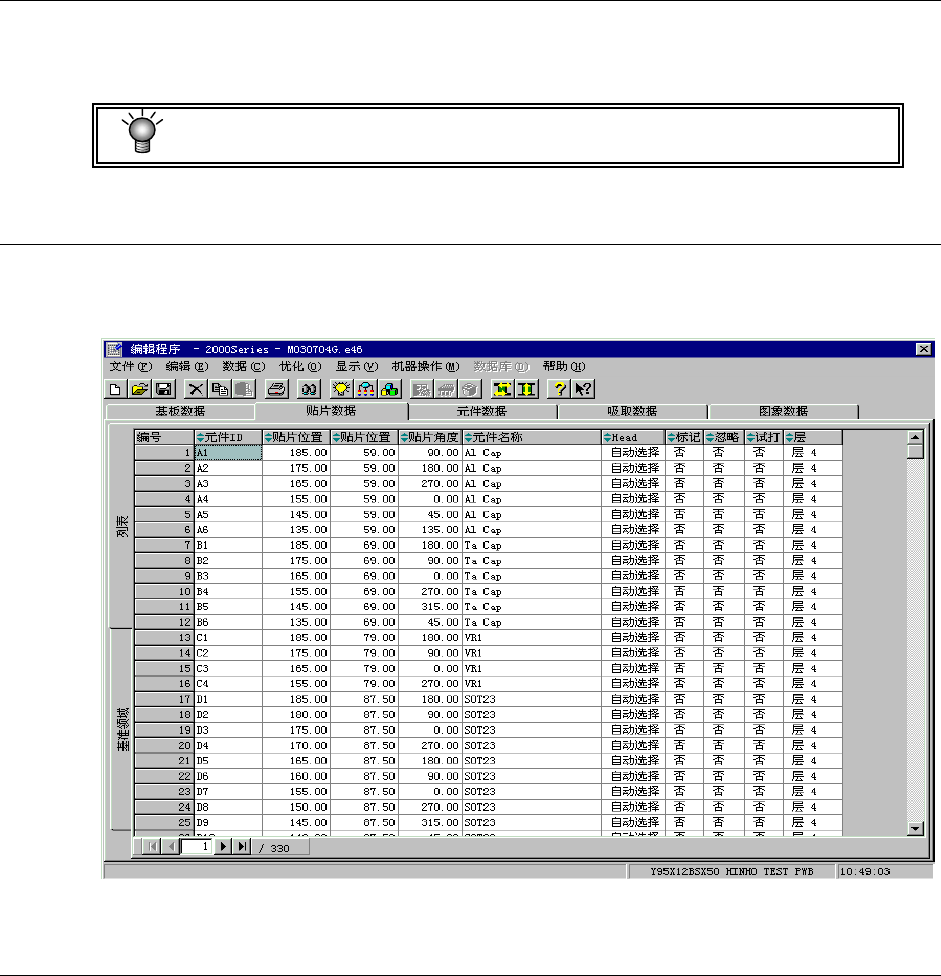Click the 180.00 position cell in row D2

[296, 715]
